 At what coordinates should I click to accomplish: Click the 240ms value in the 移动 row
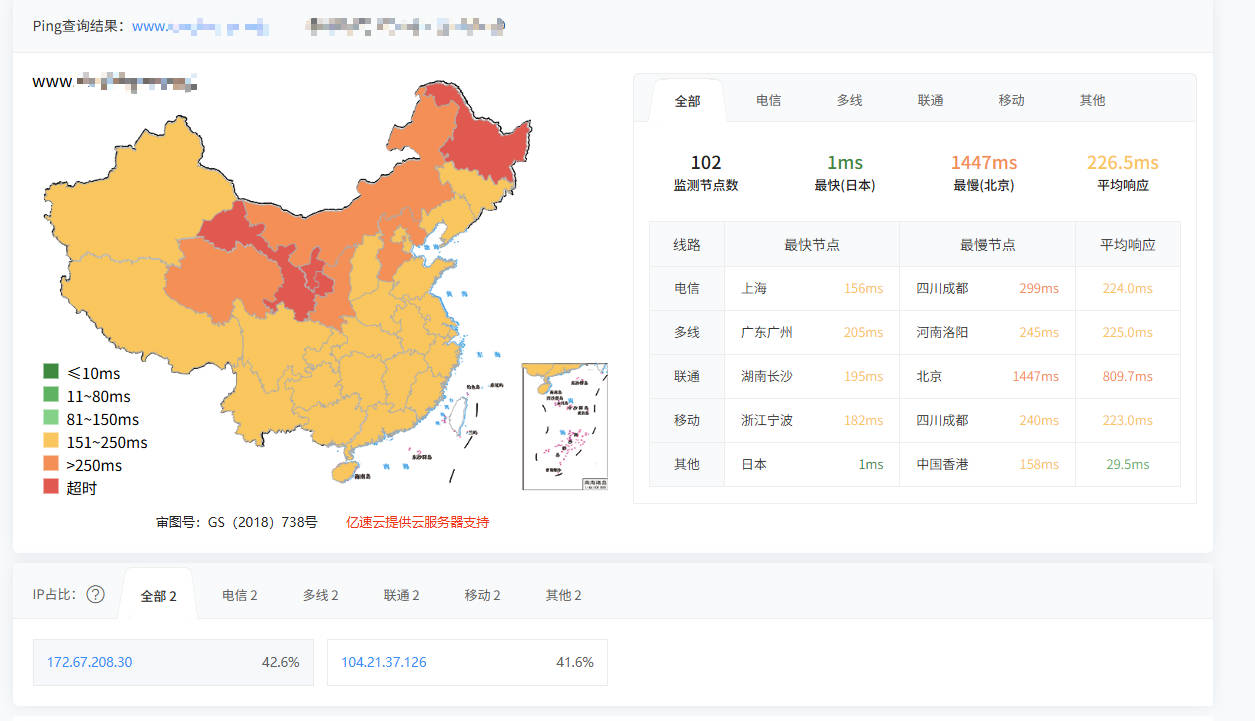pyautogui.click(x=1038, y=420)
